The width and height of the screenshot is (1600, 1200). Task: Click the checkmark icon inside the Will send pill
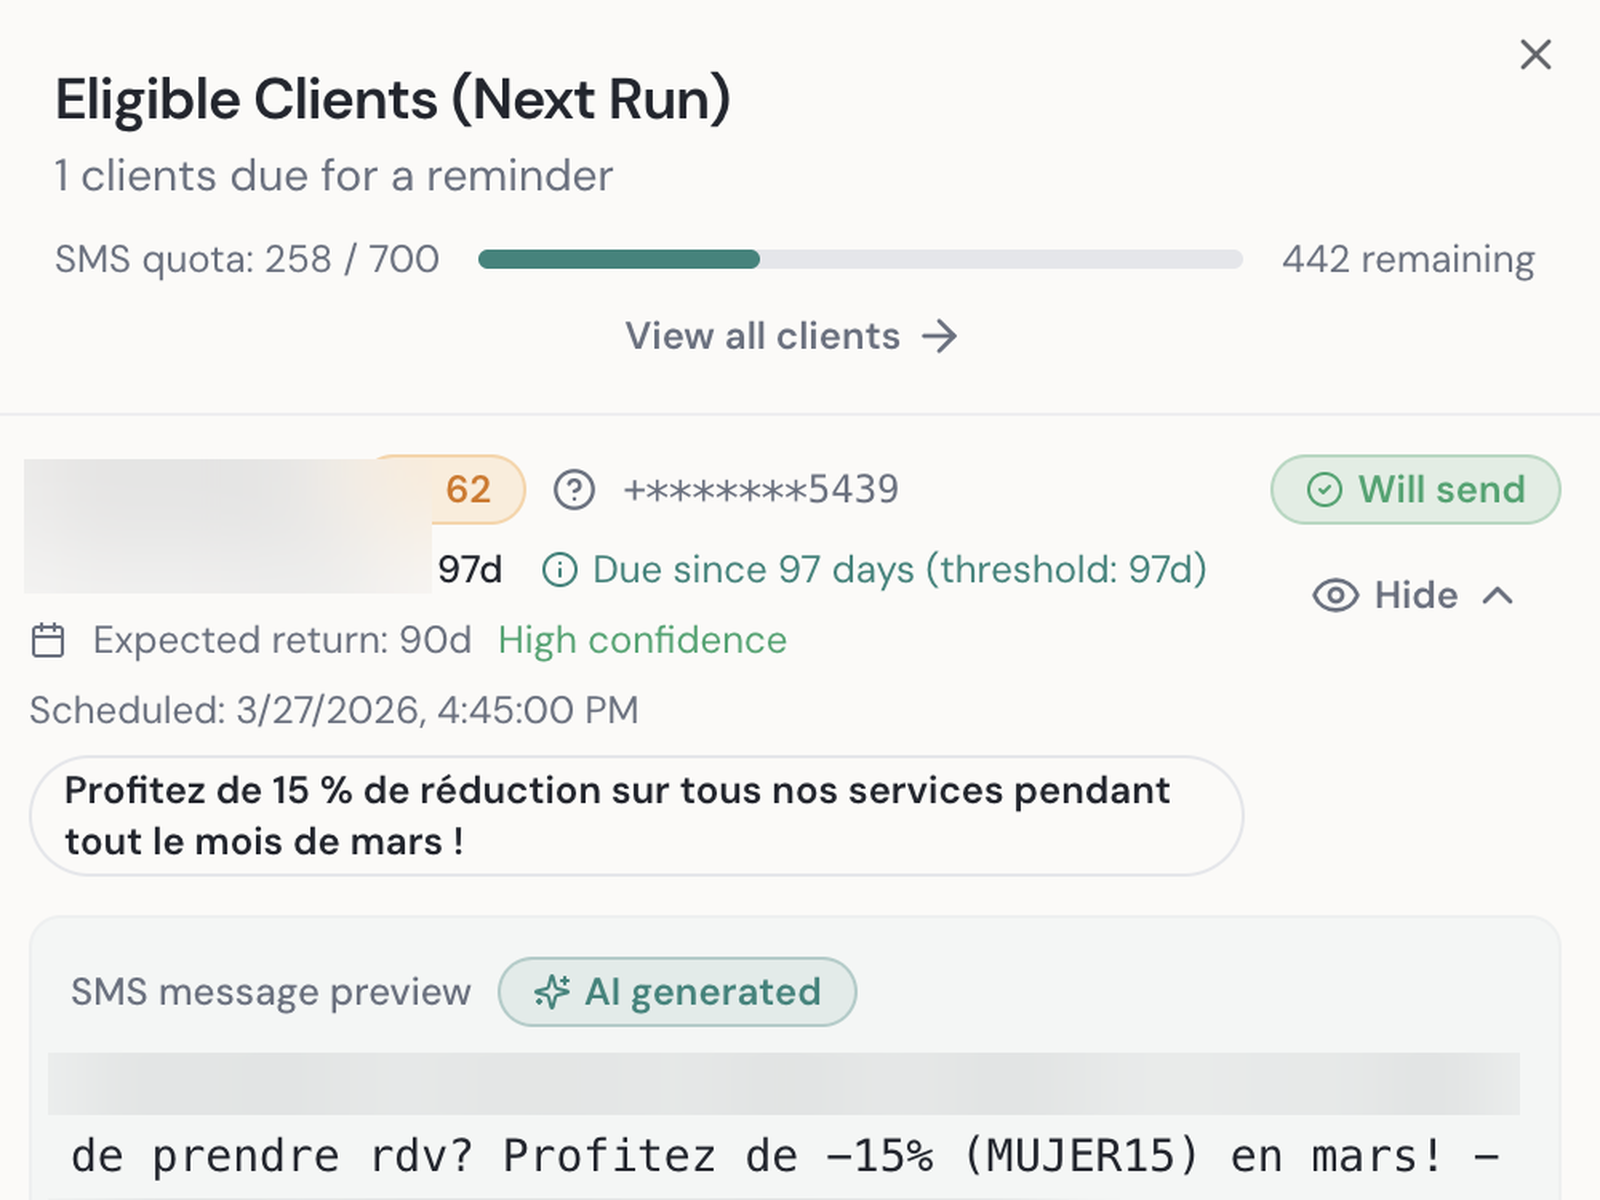(x=1325, y=489)
